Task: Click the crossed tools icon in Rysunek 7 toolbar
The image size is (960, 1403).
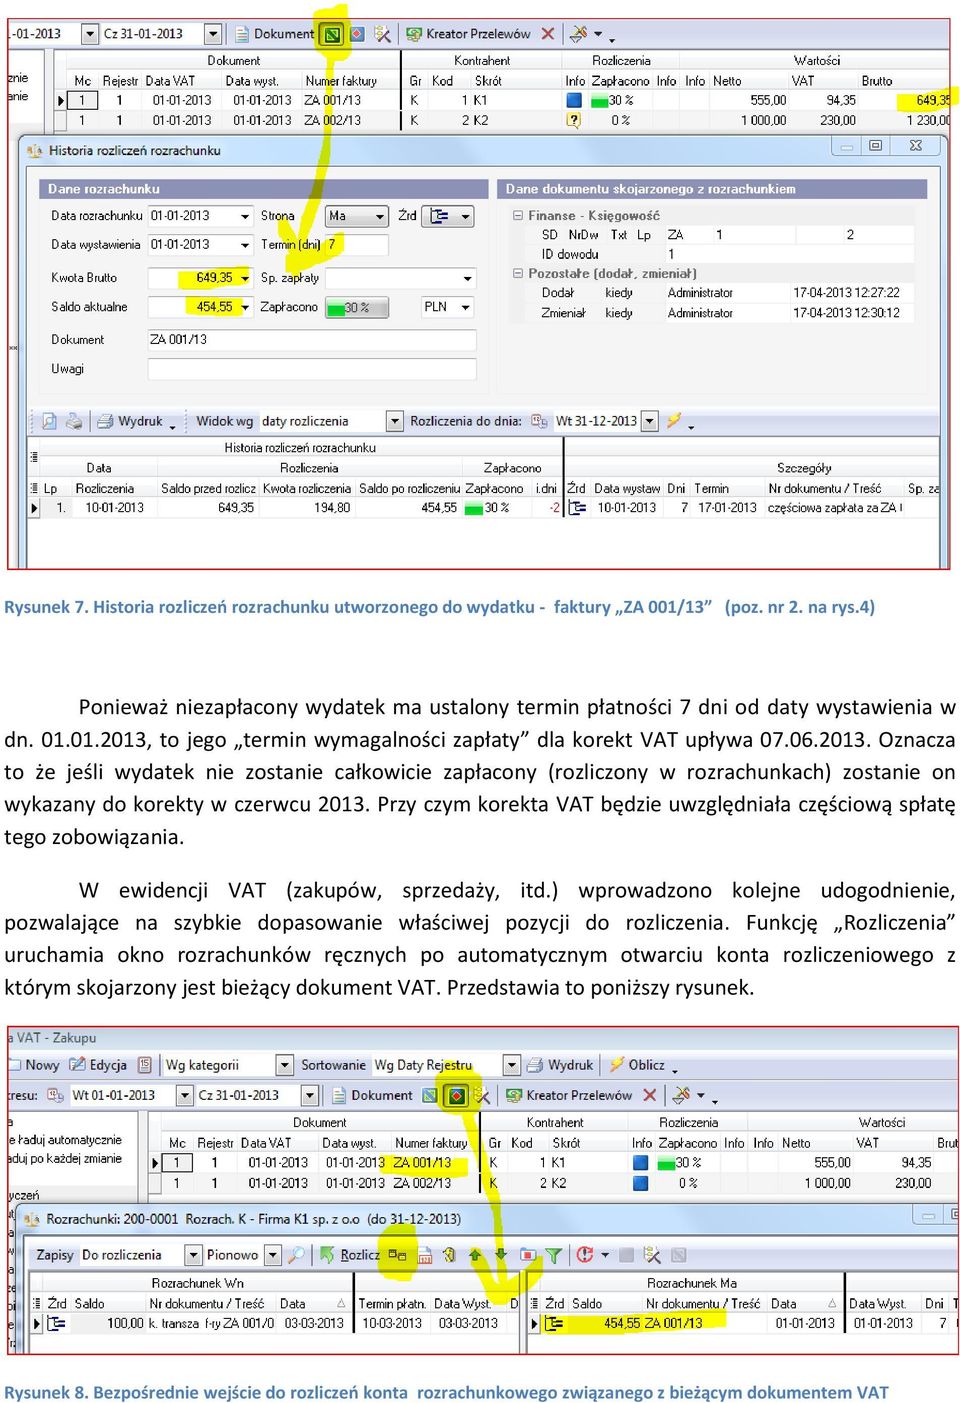Action: coord(383,34)
